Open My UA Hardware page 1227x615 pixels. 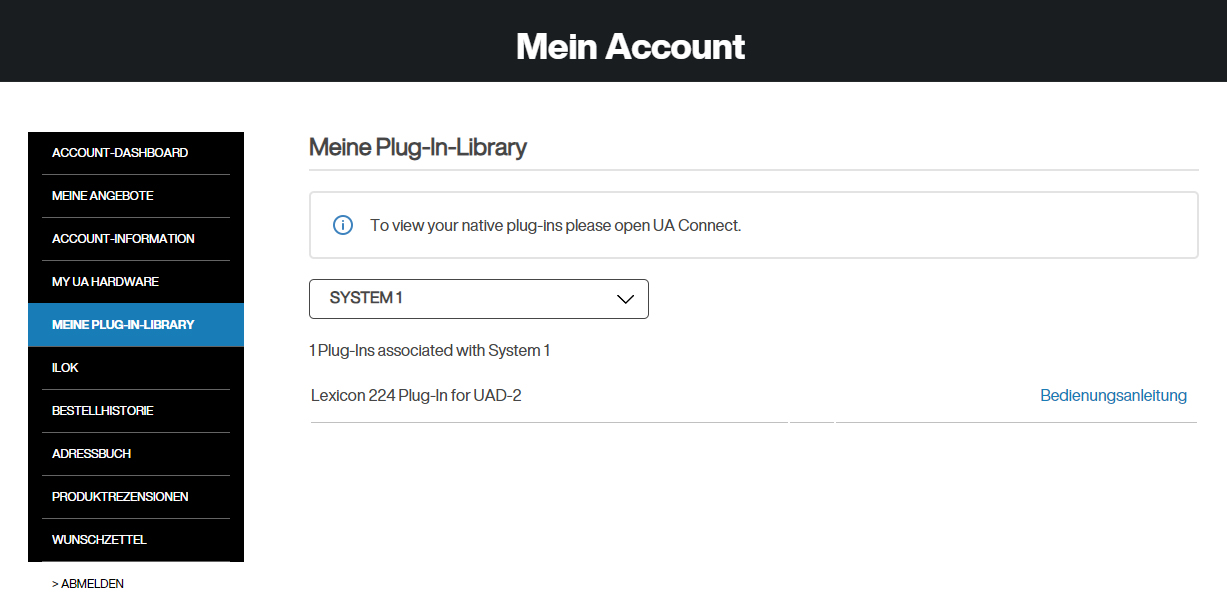(x=105, y=282)
